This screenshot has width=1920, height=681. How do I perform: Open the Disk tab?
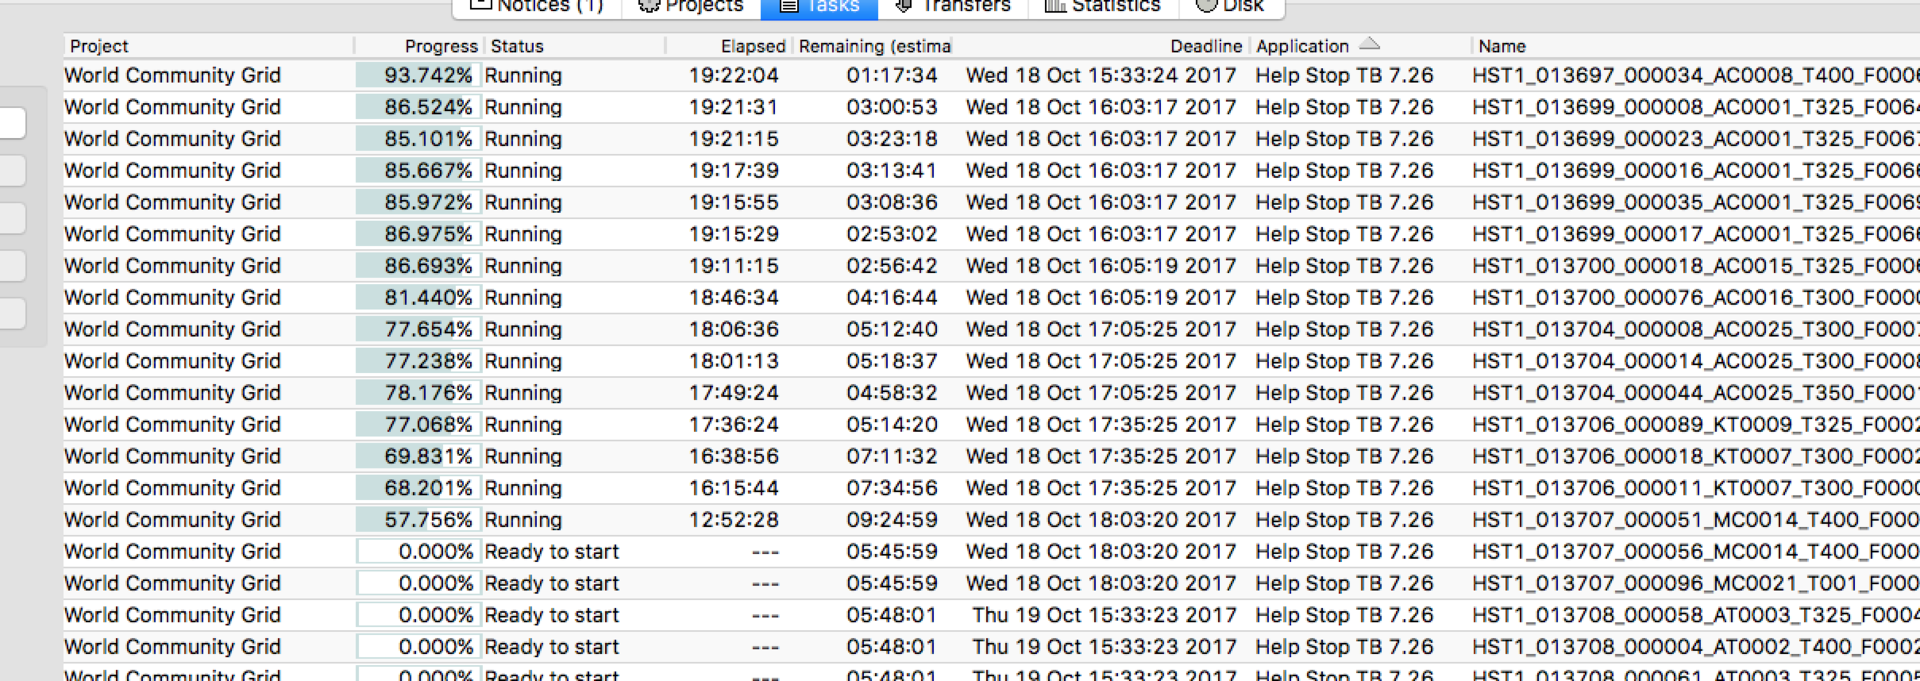[1231, 6]
